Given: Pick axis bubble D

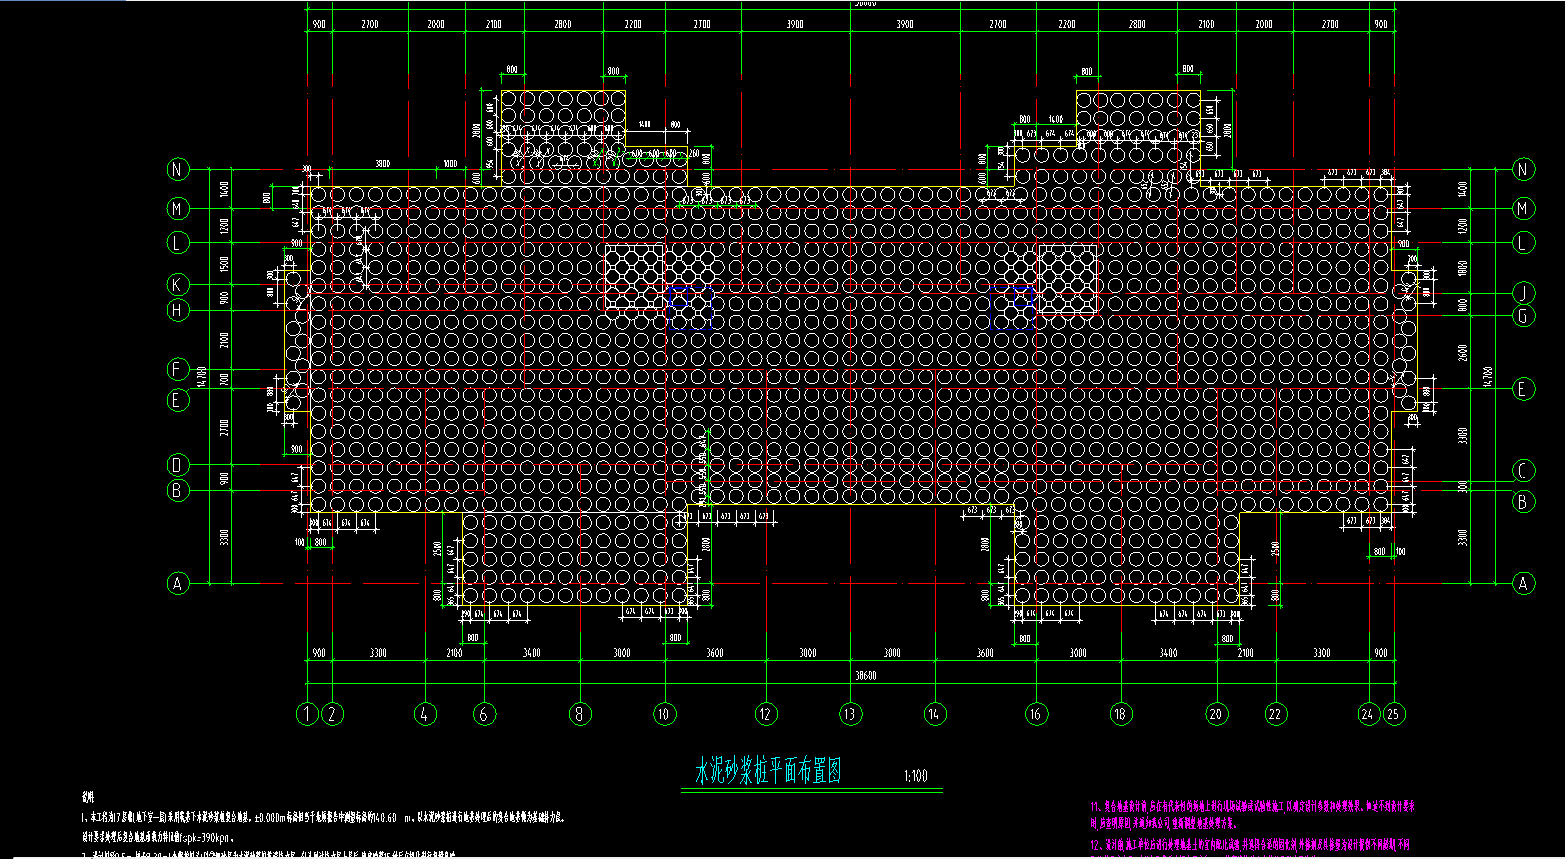Looking at the screenshot, I should 178,465.
